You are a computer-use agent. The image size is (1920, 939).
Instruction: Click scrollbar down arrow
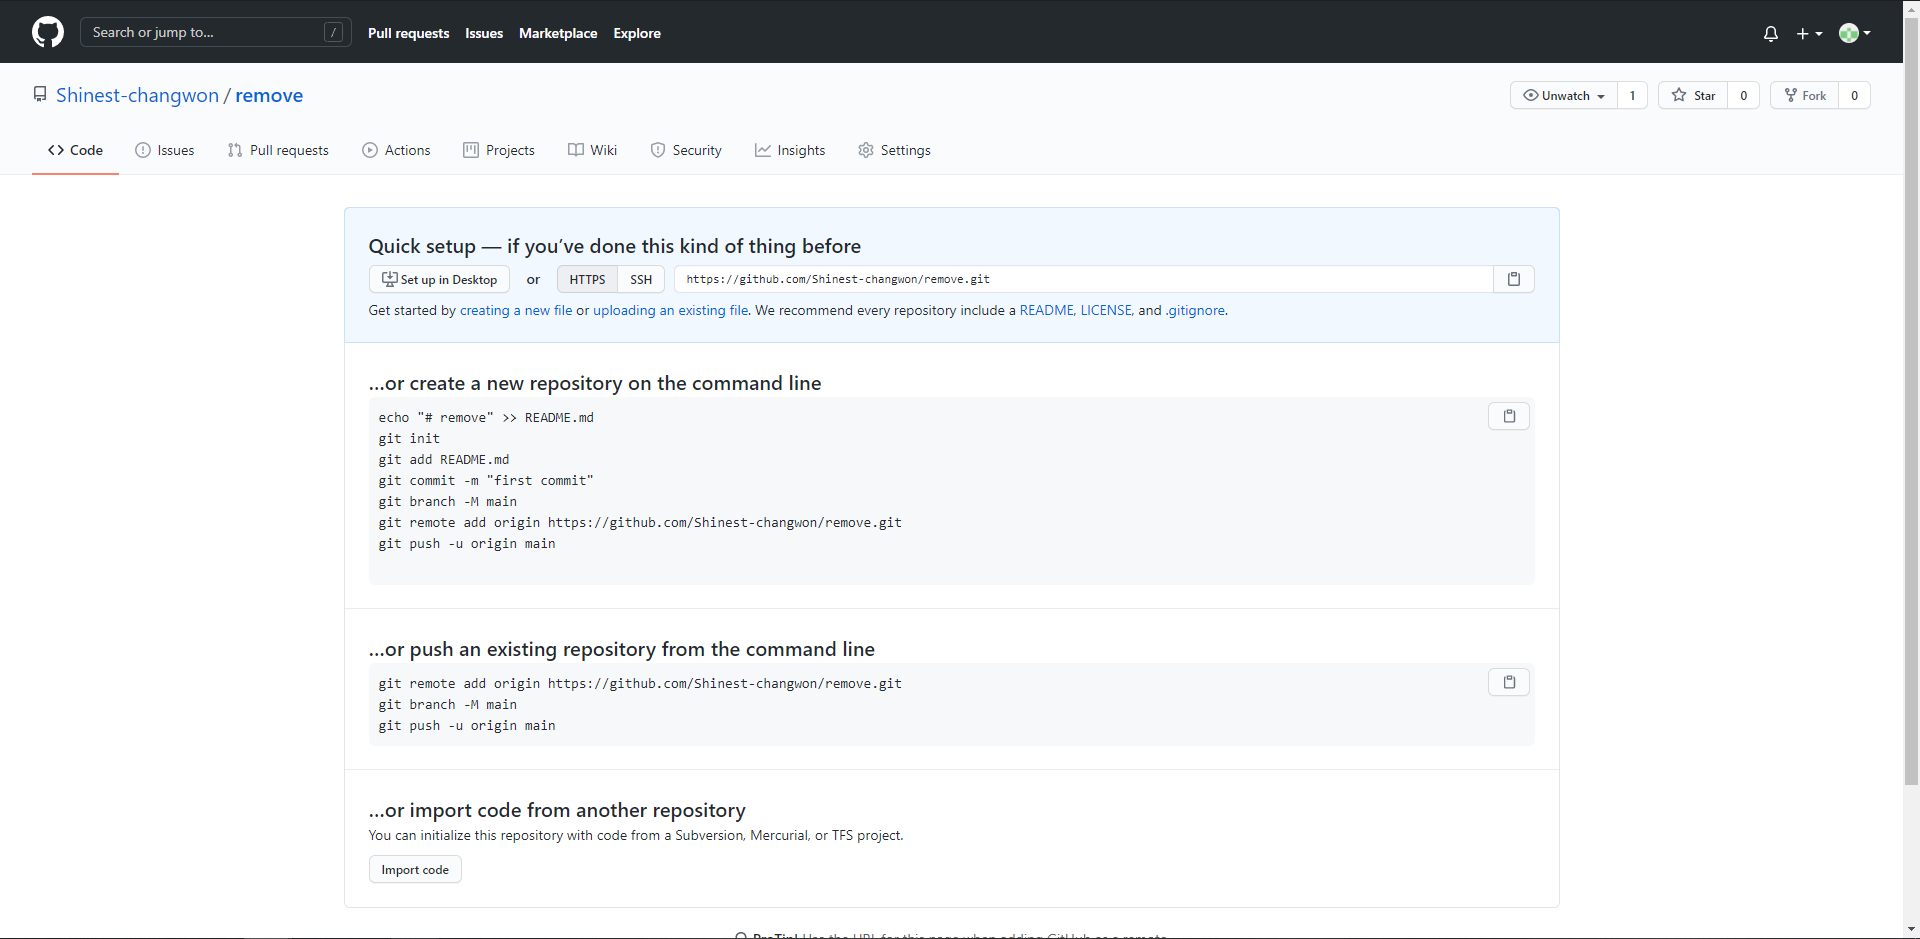tap(1911, 930)
